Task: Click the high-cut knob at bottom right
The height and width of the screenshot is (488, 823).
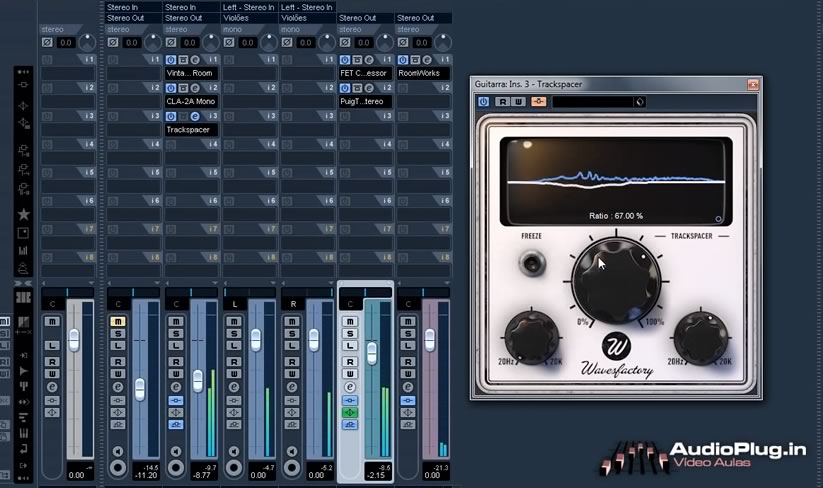Action: [701, 338]
